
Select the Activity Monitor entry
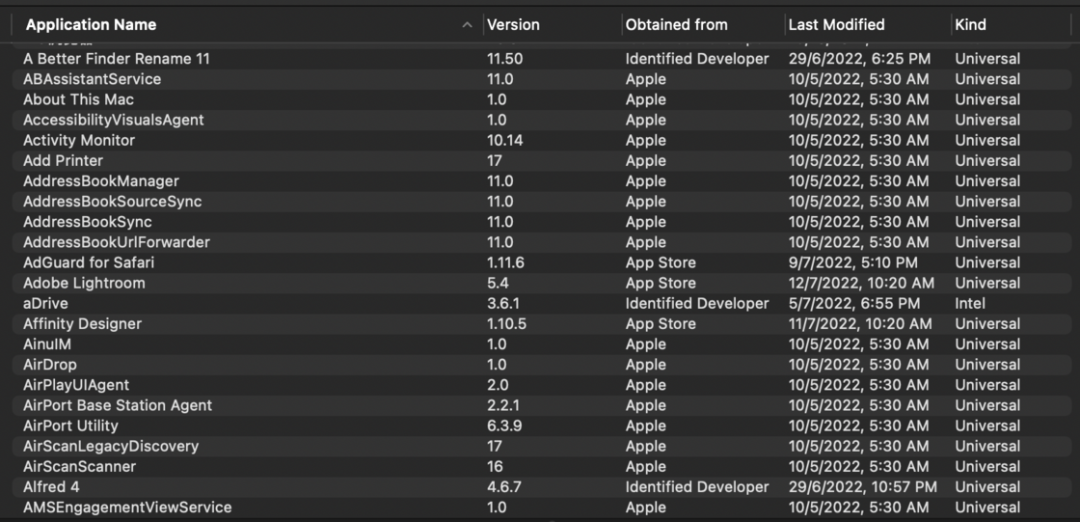click(x=79, y=140)
